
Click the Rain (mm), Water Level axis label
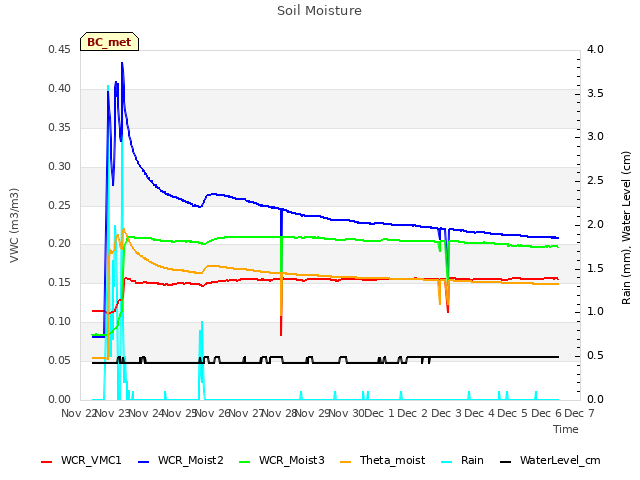626,228
